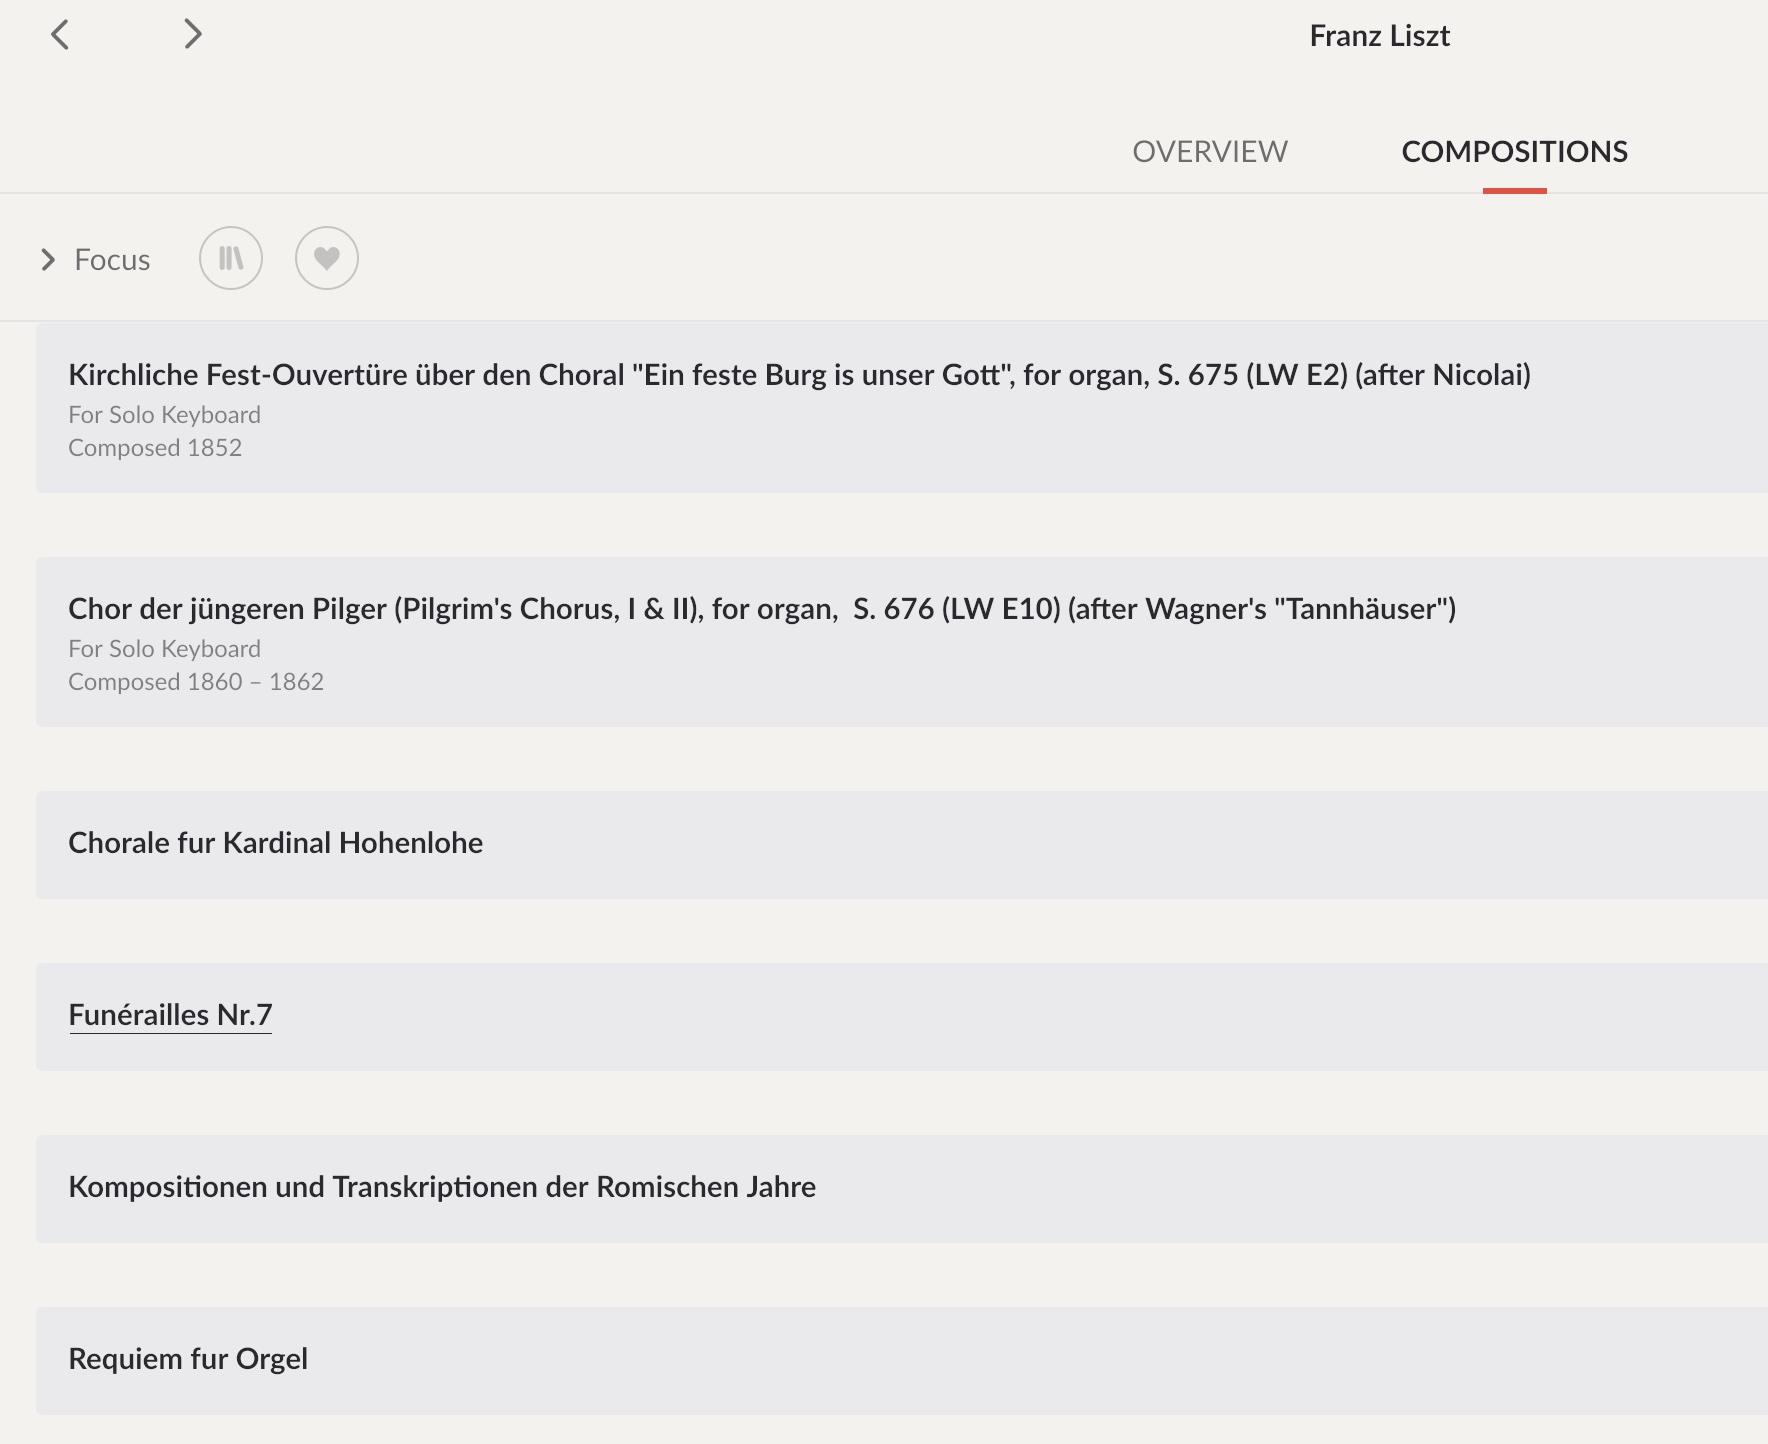
Task: Click the Focus label
Action: point(112,260)
